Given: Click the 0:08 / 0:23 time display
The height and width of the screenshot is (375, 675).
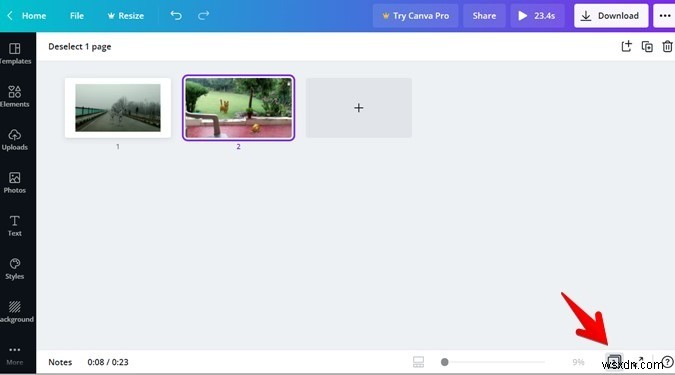Looking at the screenshot, I should (x=108, y=362).
